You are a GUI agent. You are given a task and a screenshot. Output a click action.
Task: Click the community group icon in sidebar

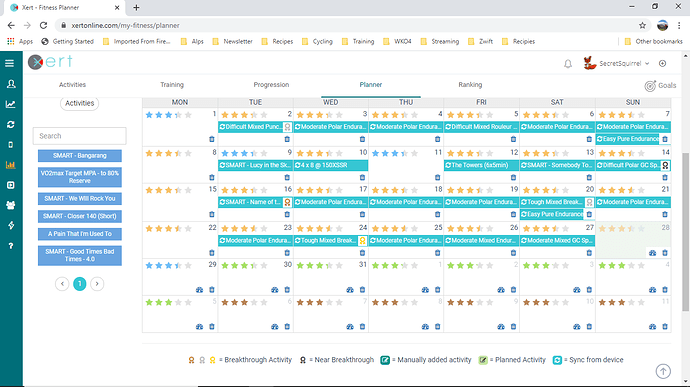coord(11,205)
